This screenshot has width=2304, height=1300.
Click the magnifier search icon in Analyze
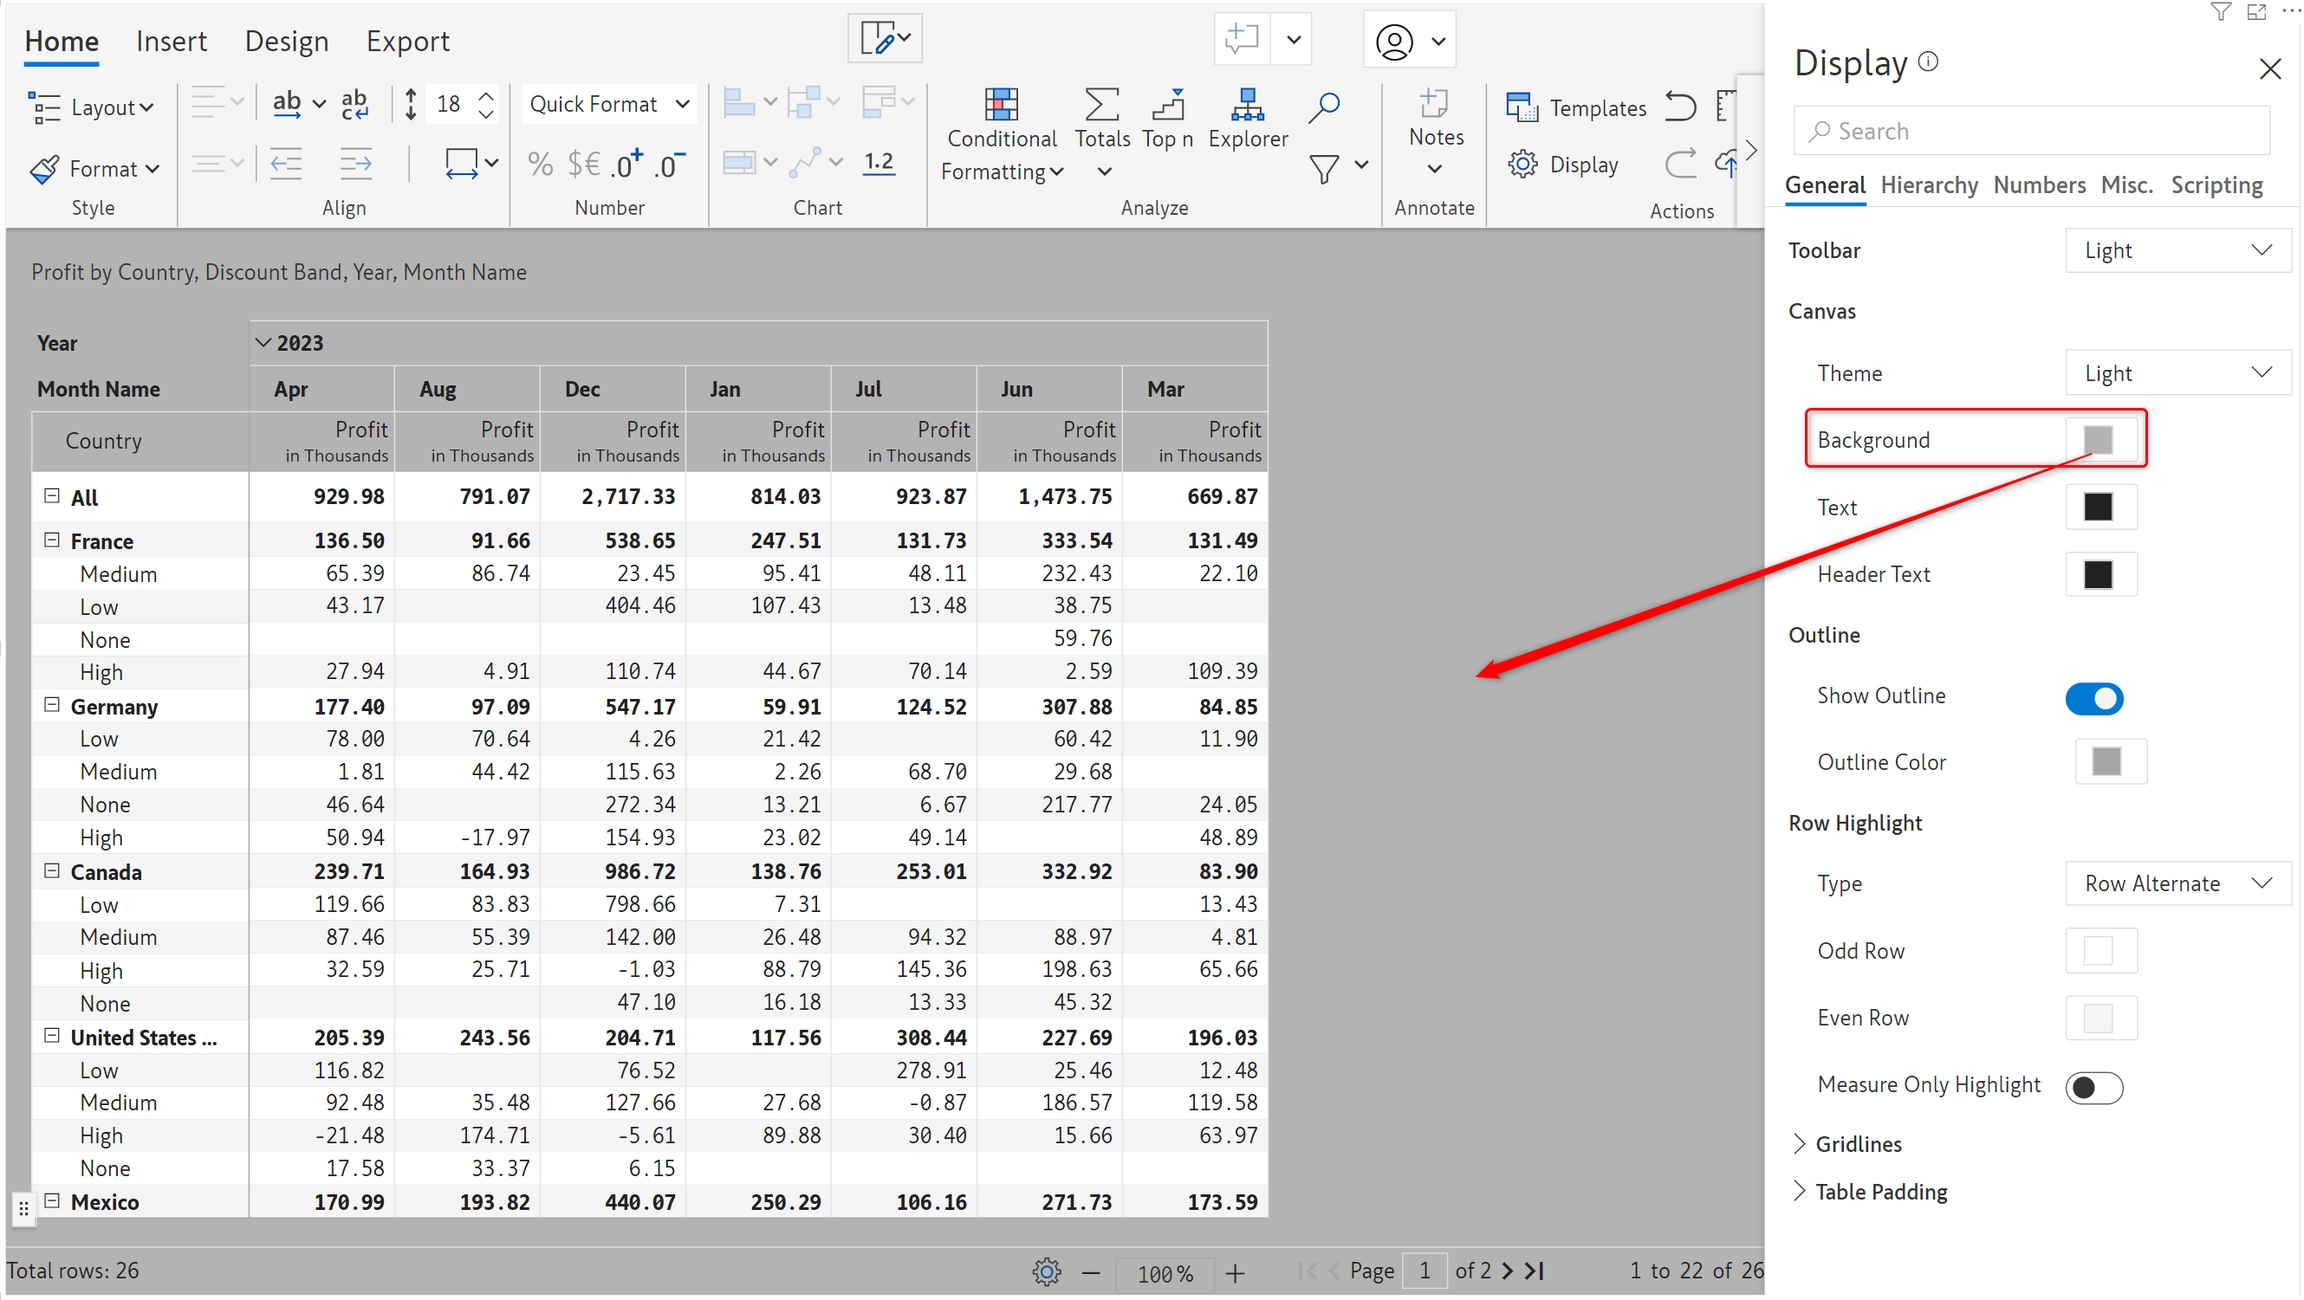(1324, 107)
